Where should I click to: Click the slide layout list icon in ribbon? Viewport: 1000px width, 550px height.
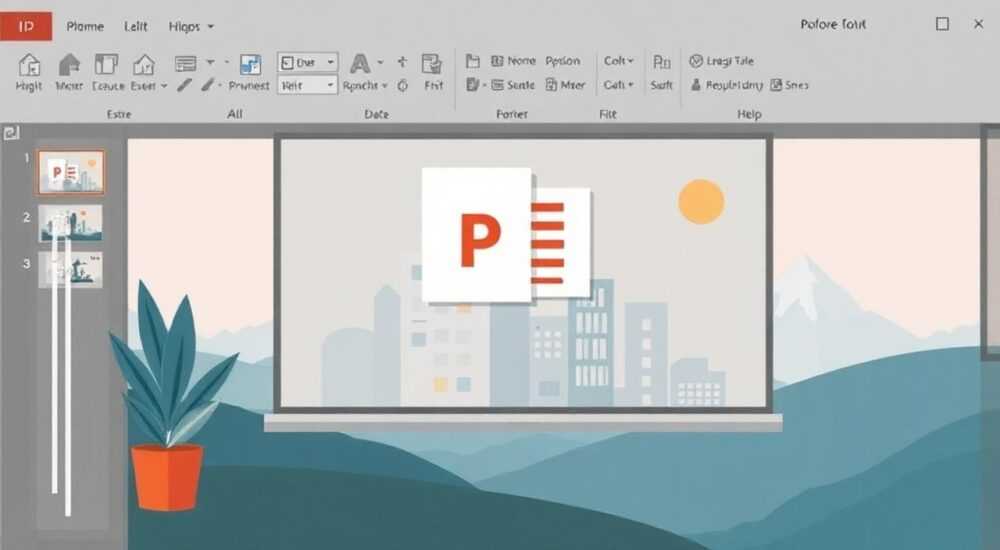(186, 63)
